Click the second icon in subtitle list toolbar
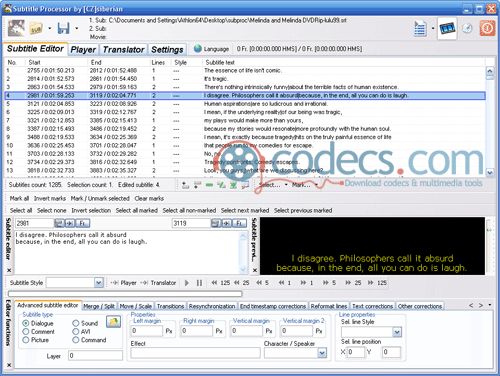Screen dimensions: 500x376 point(197,185)
